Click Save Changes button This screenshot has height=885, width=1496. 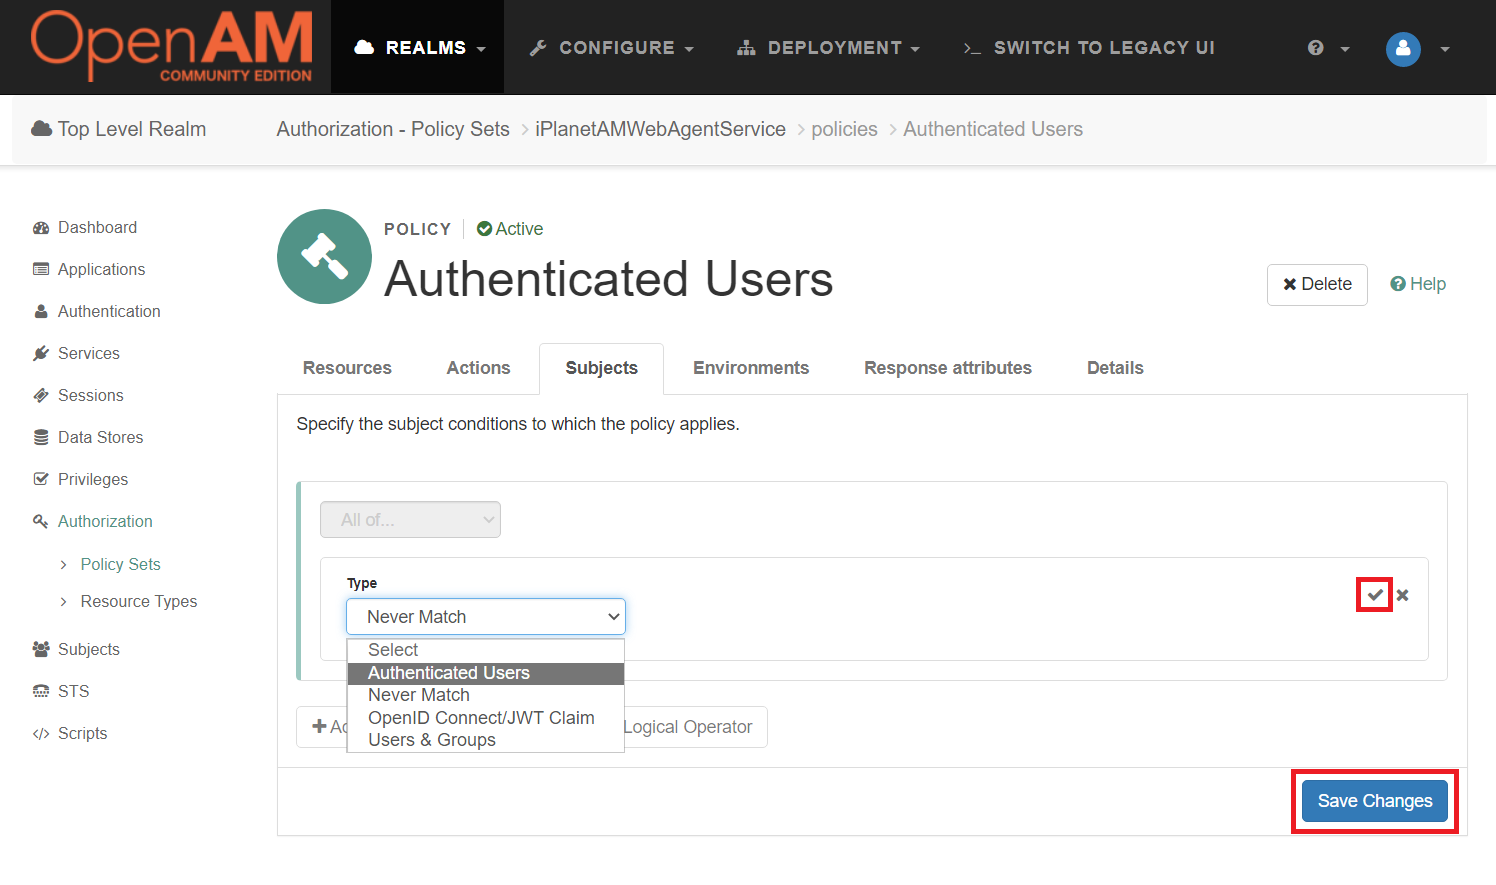pos(1375,801)
